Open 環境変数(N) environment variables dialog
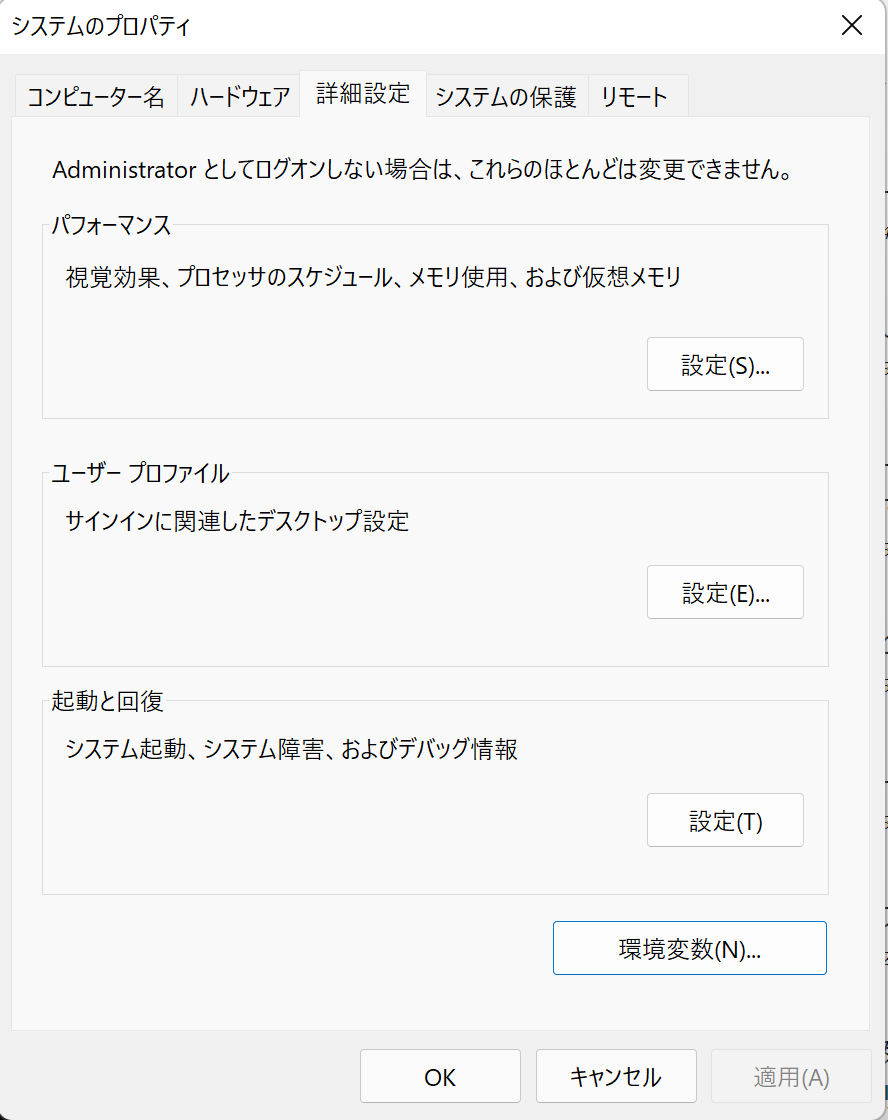Viewport: 888px width, 1120px height. coord(689,949)
